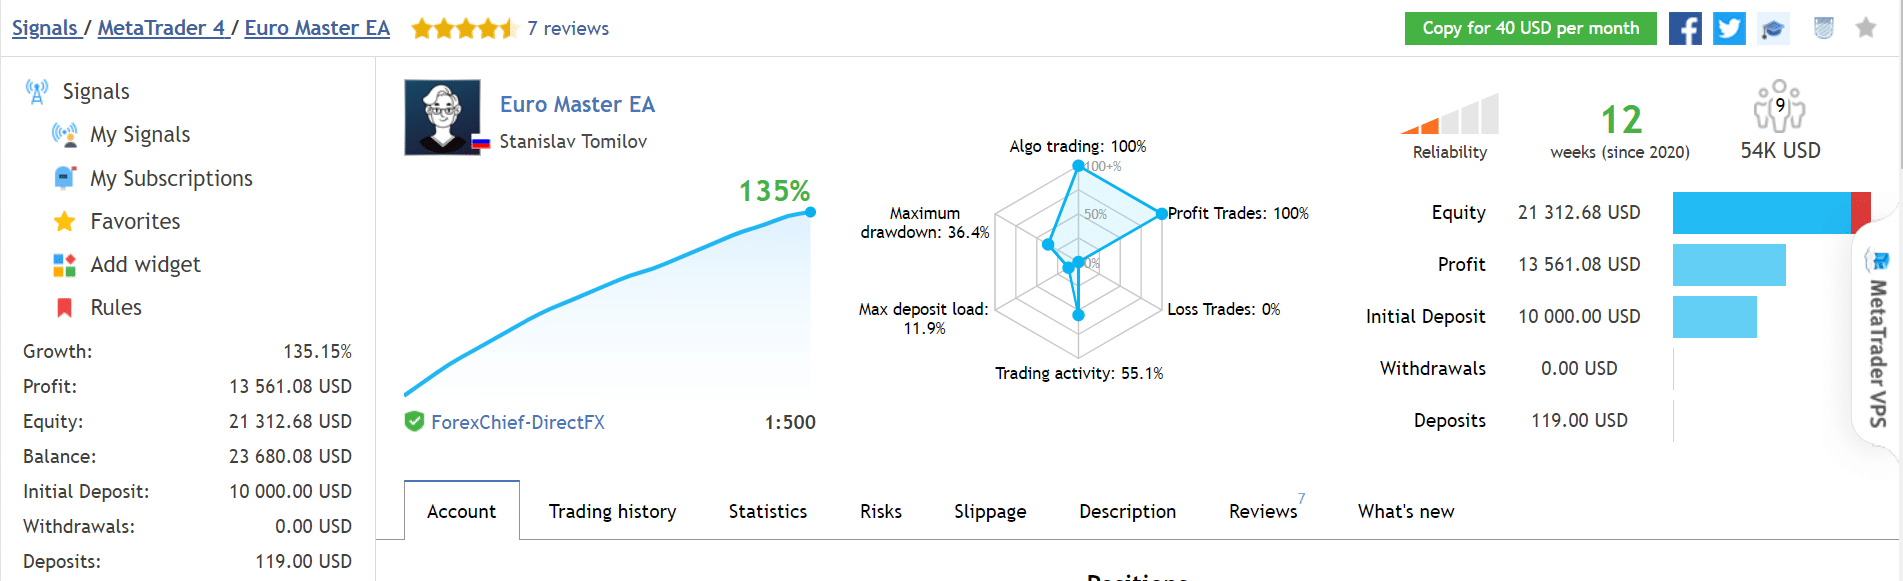This screenshot has width=1903, height=581.
Task: Open the Reviews tab
Action: [x=1263, y=511]
